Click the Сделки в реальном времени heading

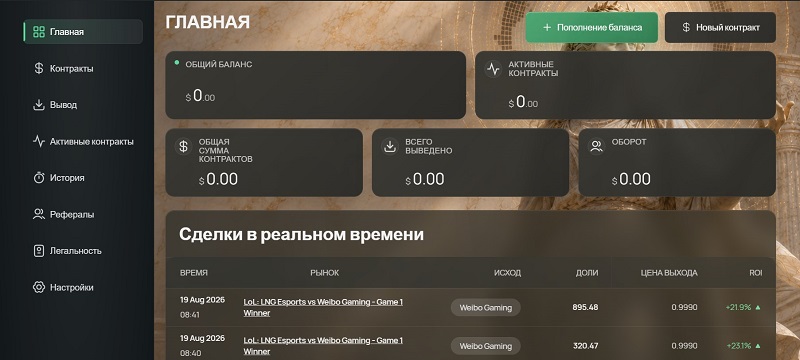click(x=301, y=235)
